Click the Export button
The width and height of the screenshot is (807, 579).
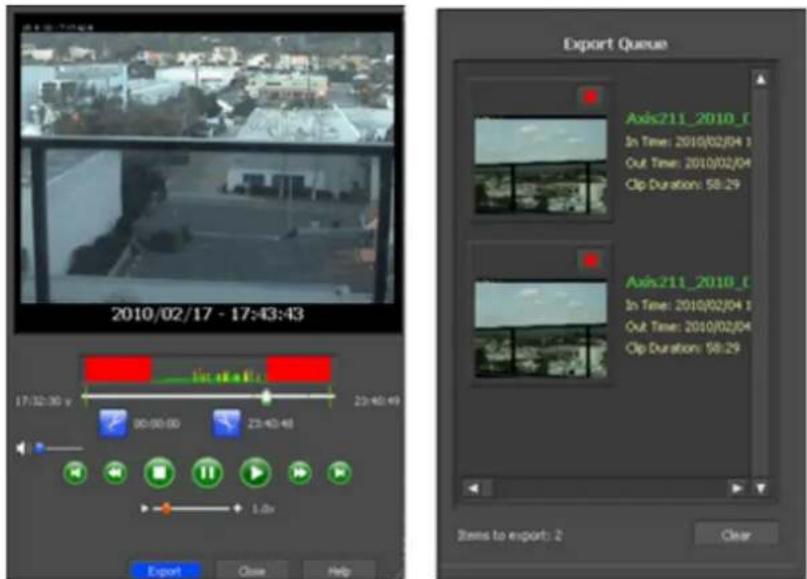pos(165,571)
